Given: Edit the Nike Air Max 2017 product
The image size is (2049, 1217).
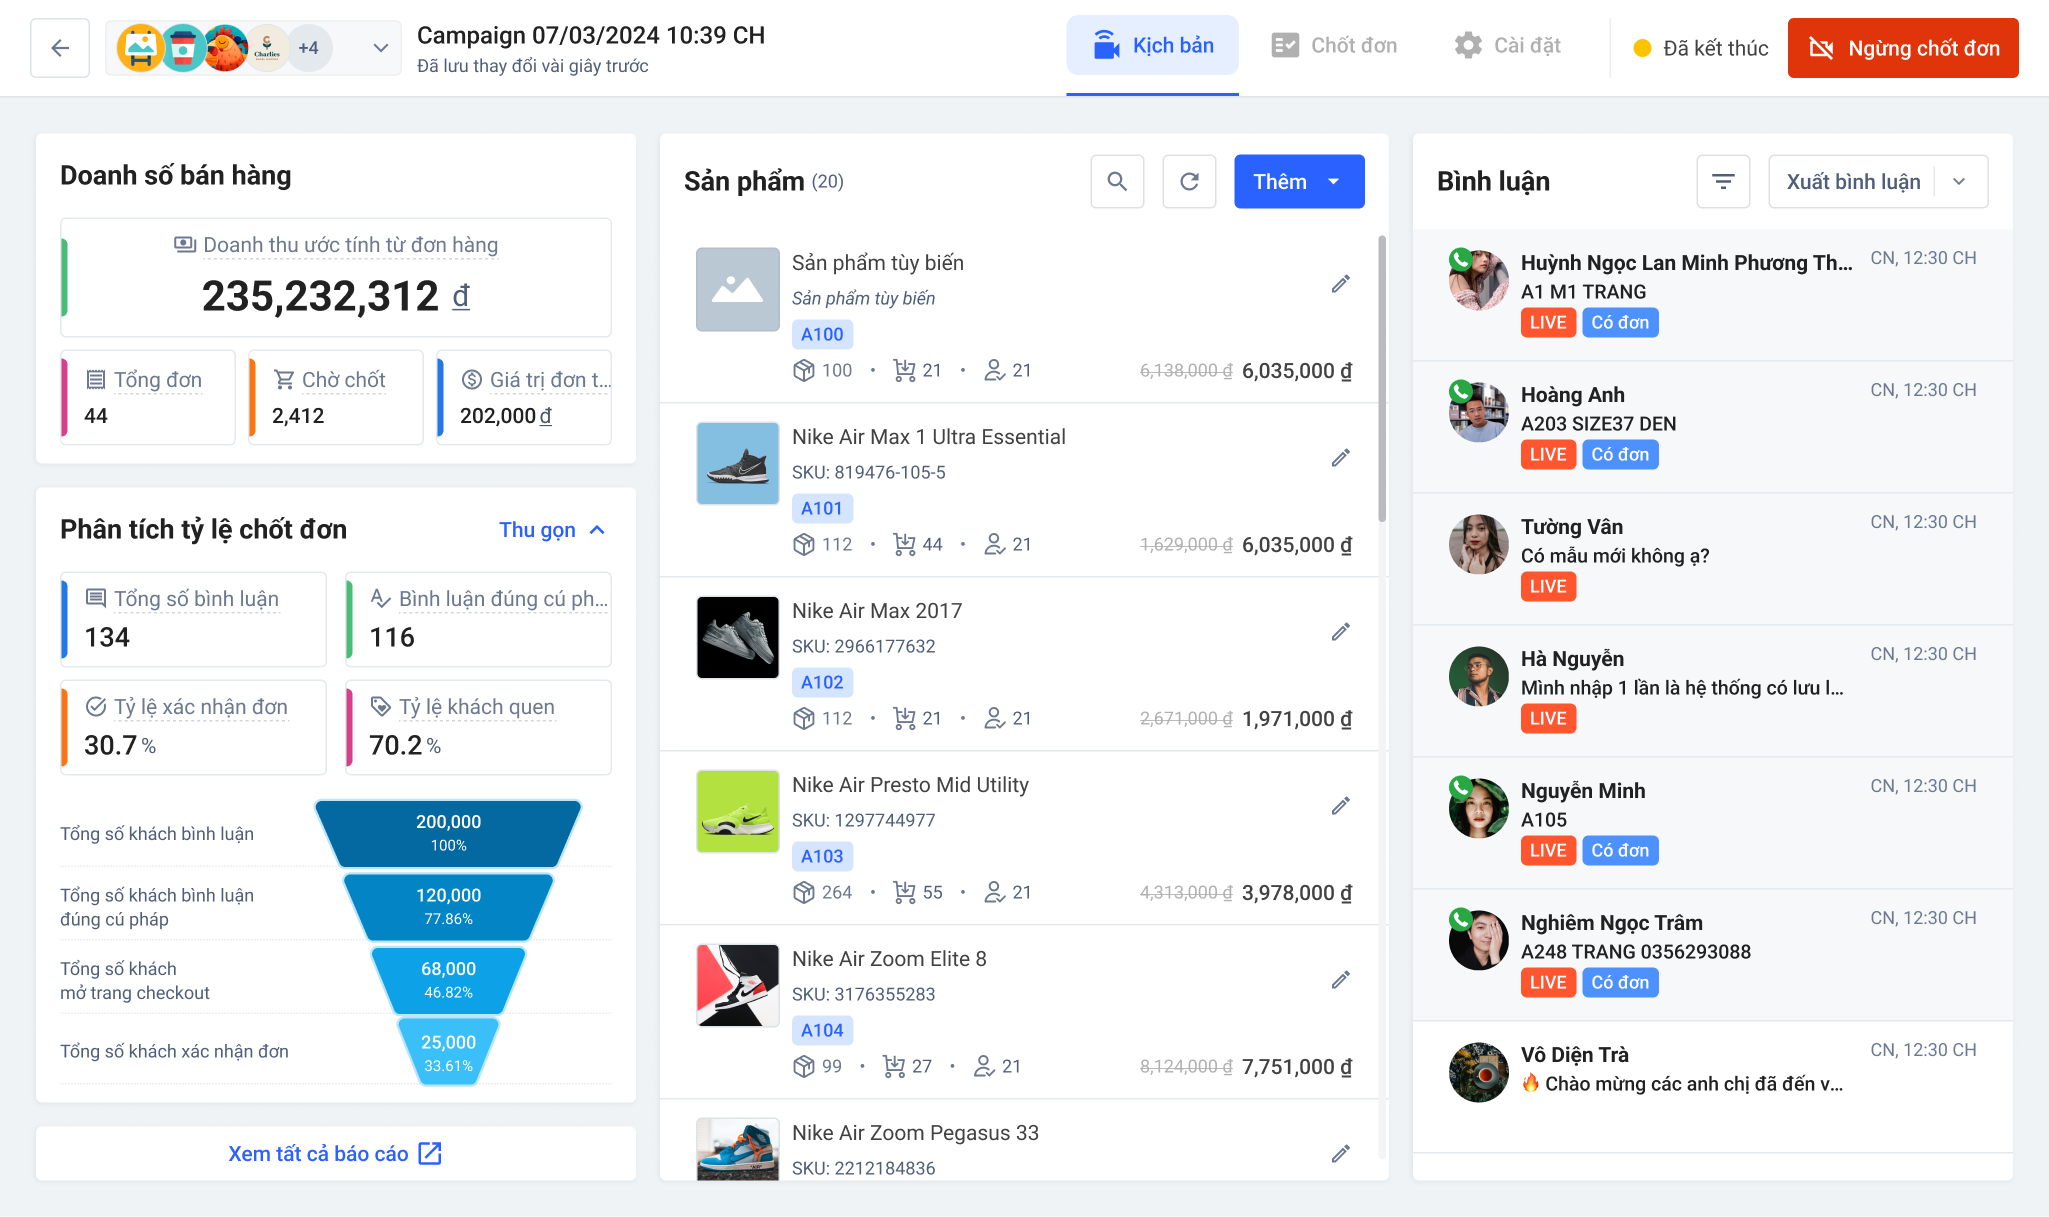Looking at the screenshot, I should 1341,632.
